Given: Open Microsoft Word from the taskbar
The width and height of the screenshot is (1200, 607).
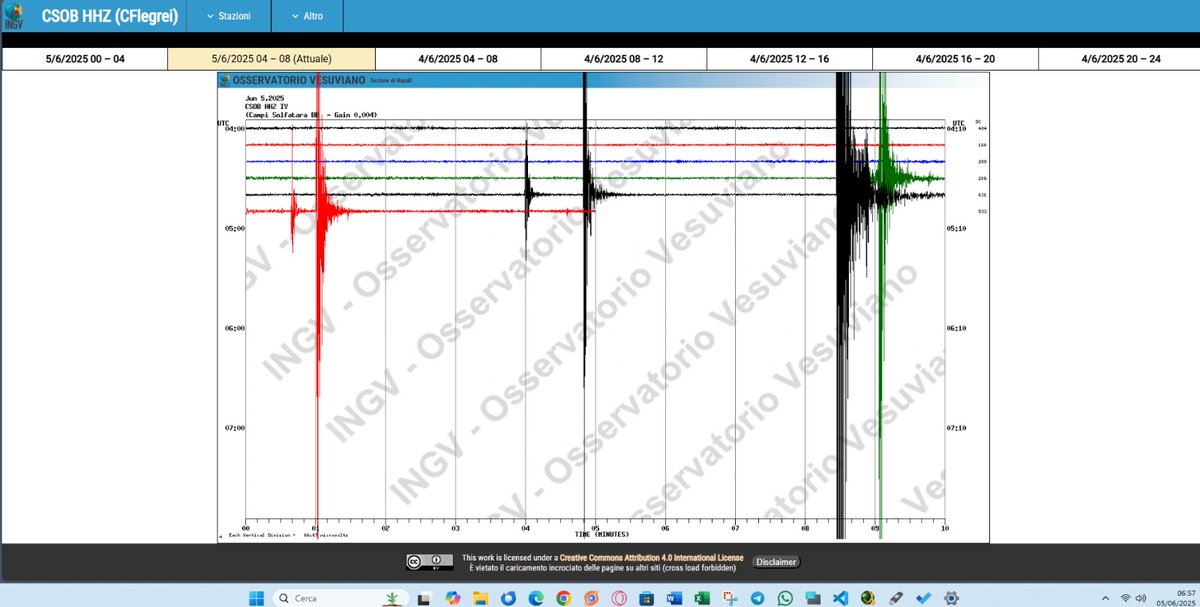Looking at the screenshot, I should point(674,597).
